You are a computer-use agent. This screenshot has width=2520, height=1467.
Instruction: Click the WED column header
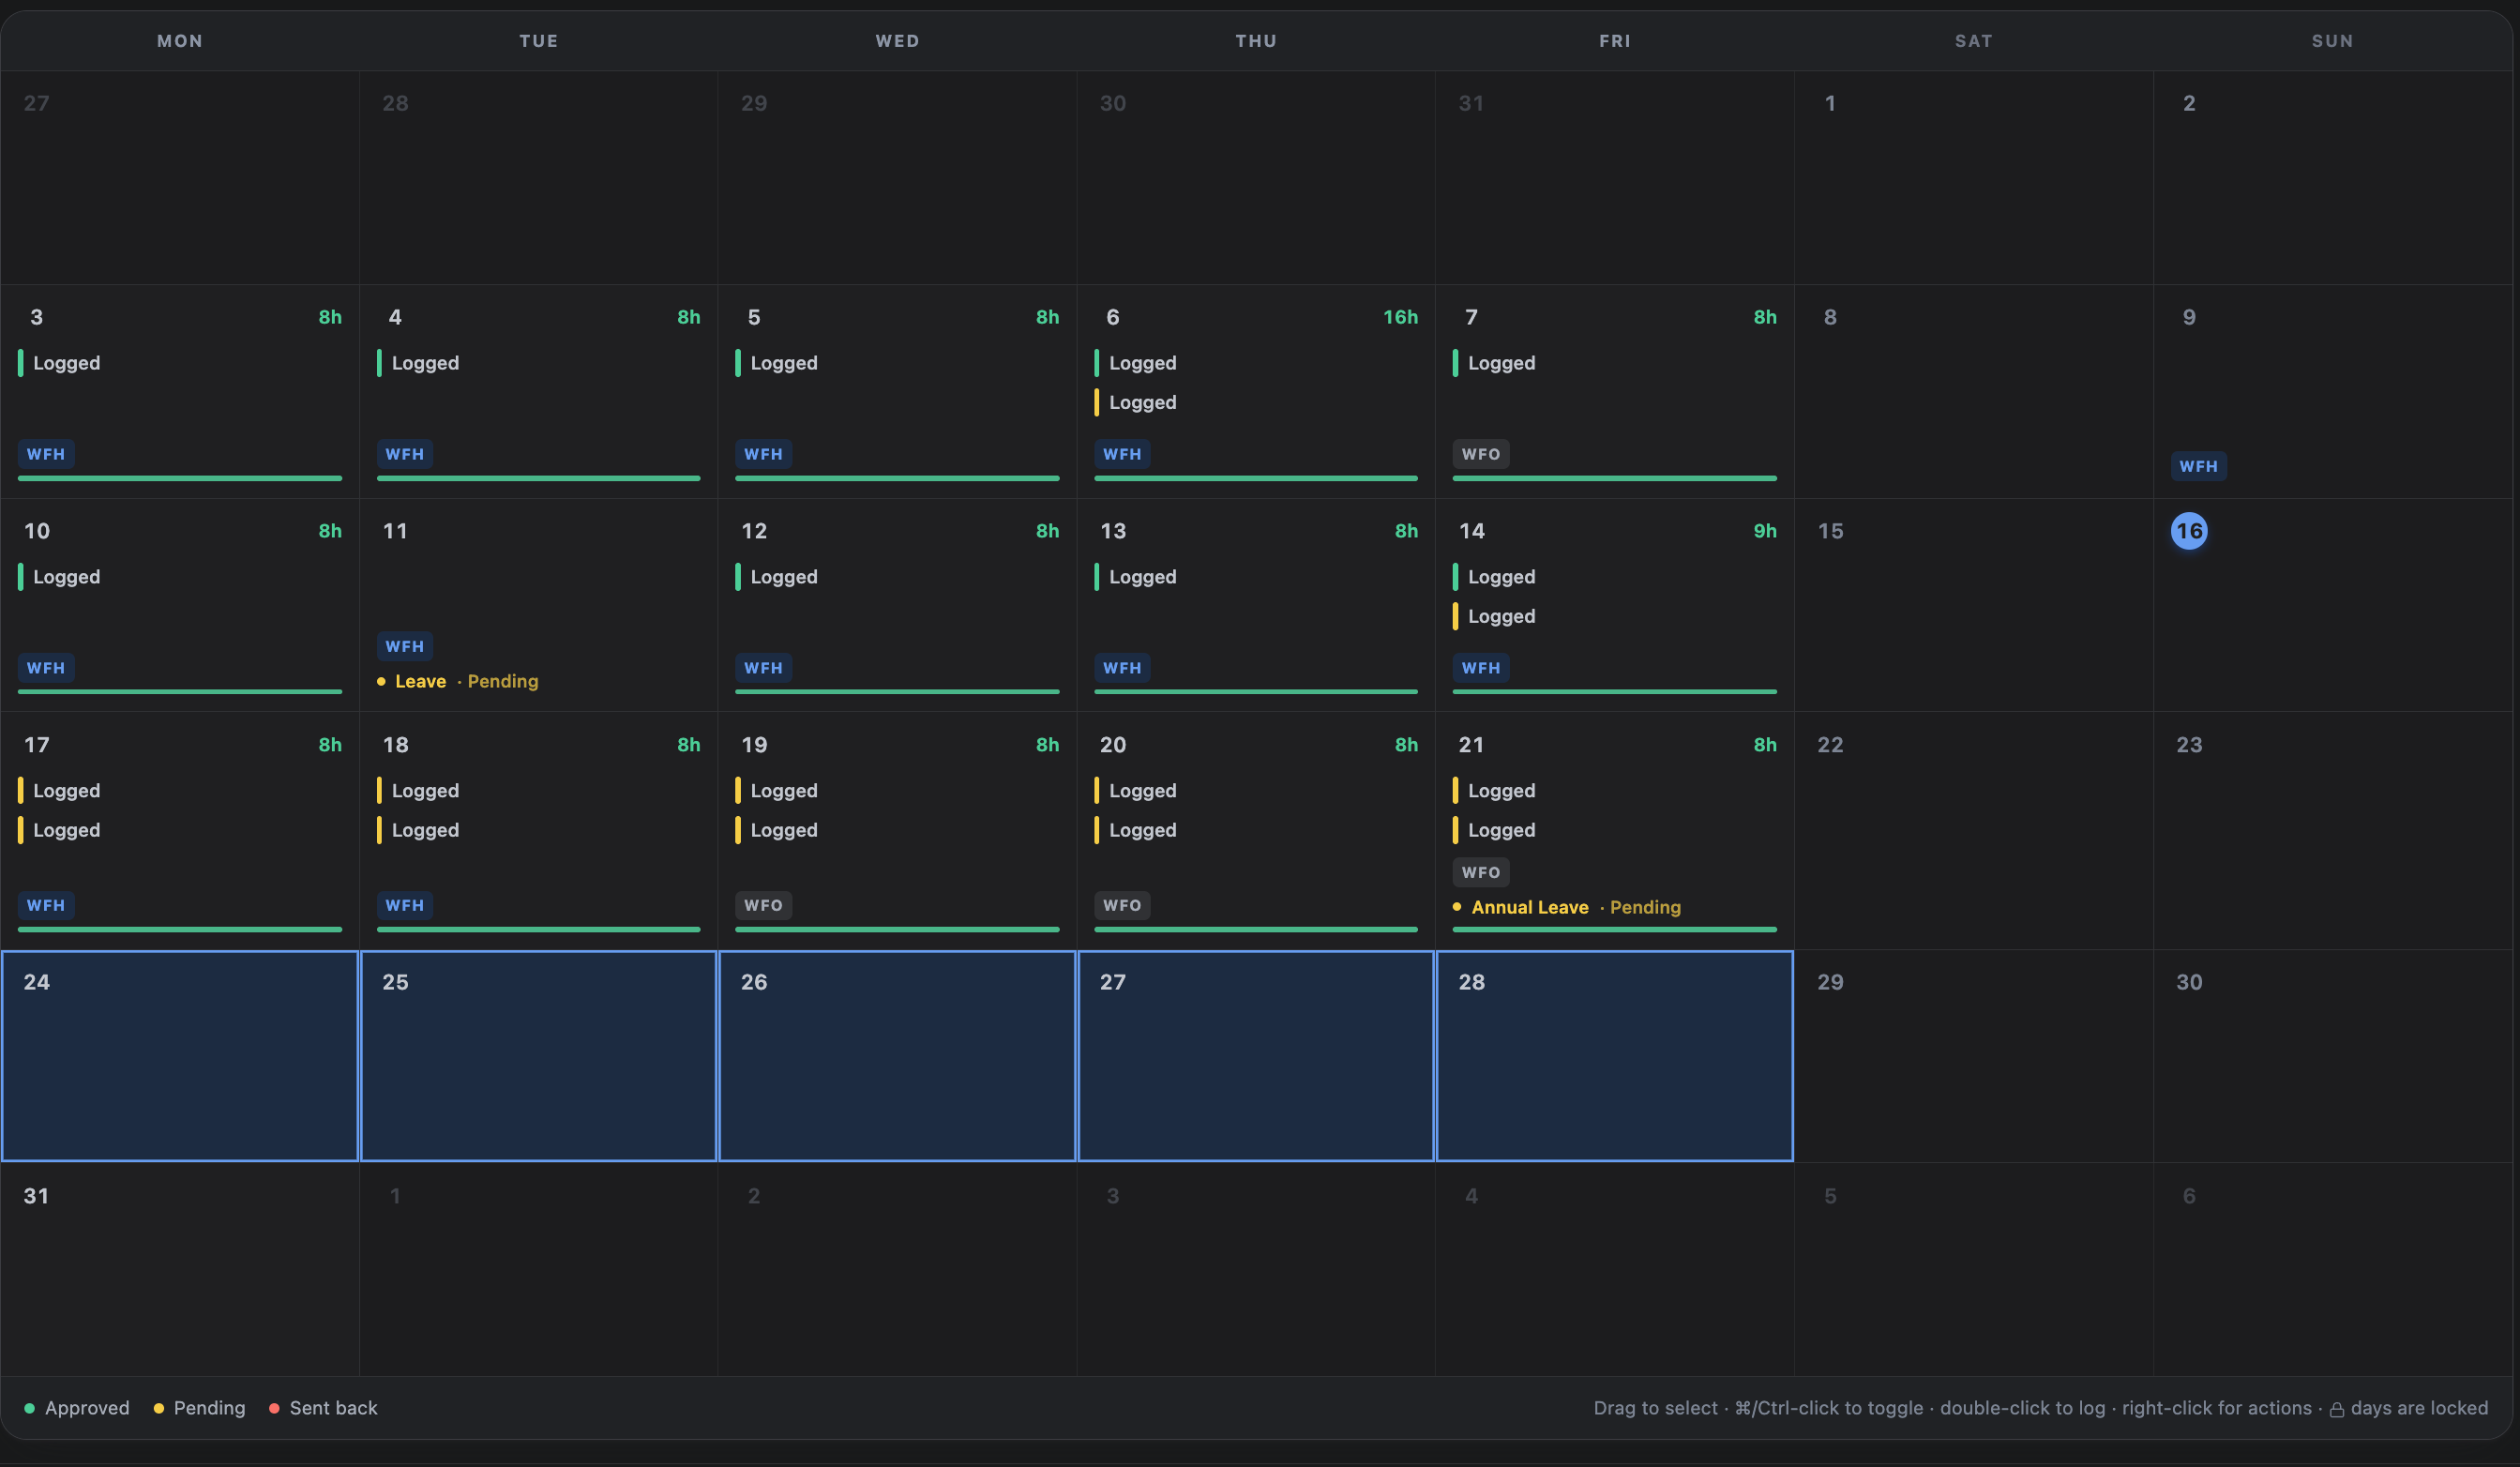tap(897, 41)
